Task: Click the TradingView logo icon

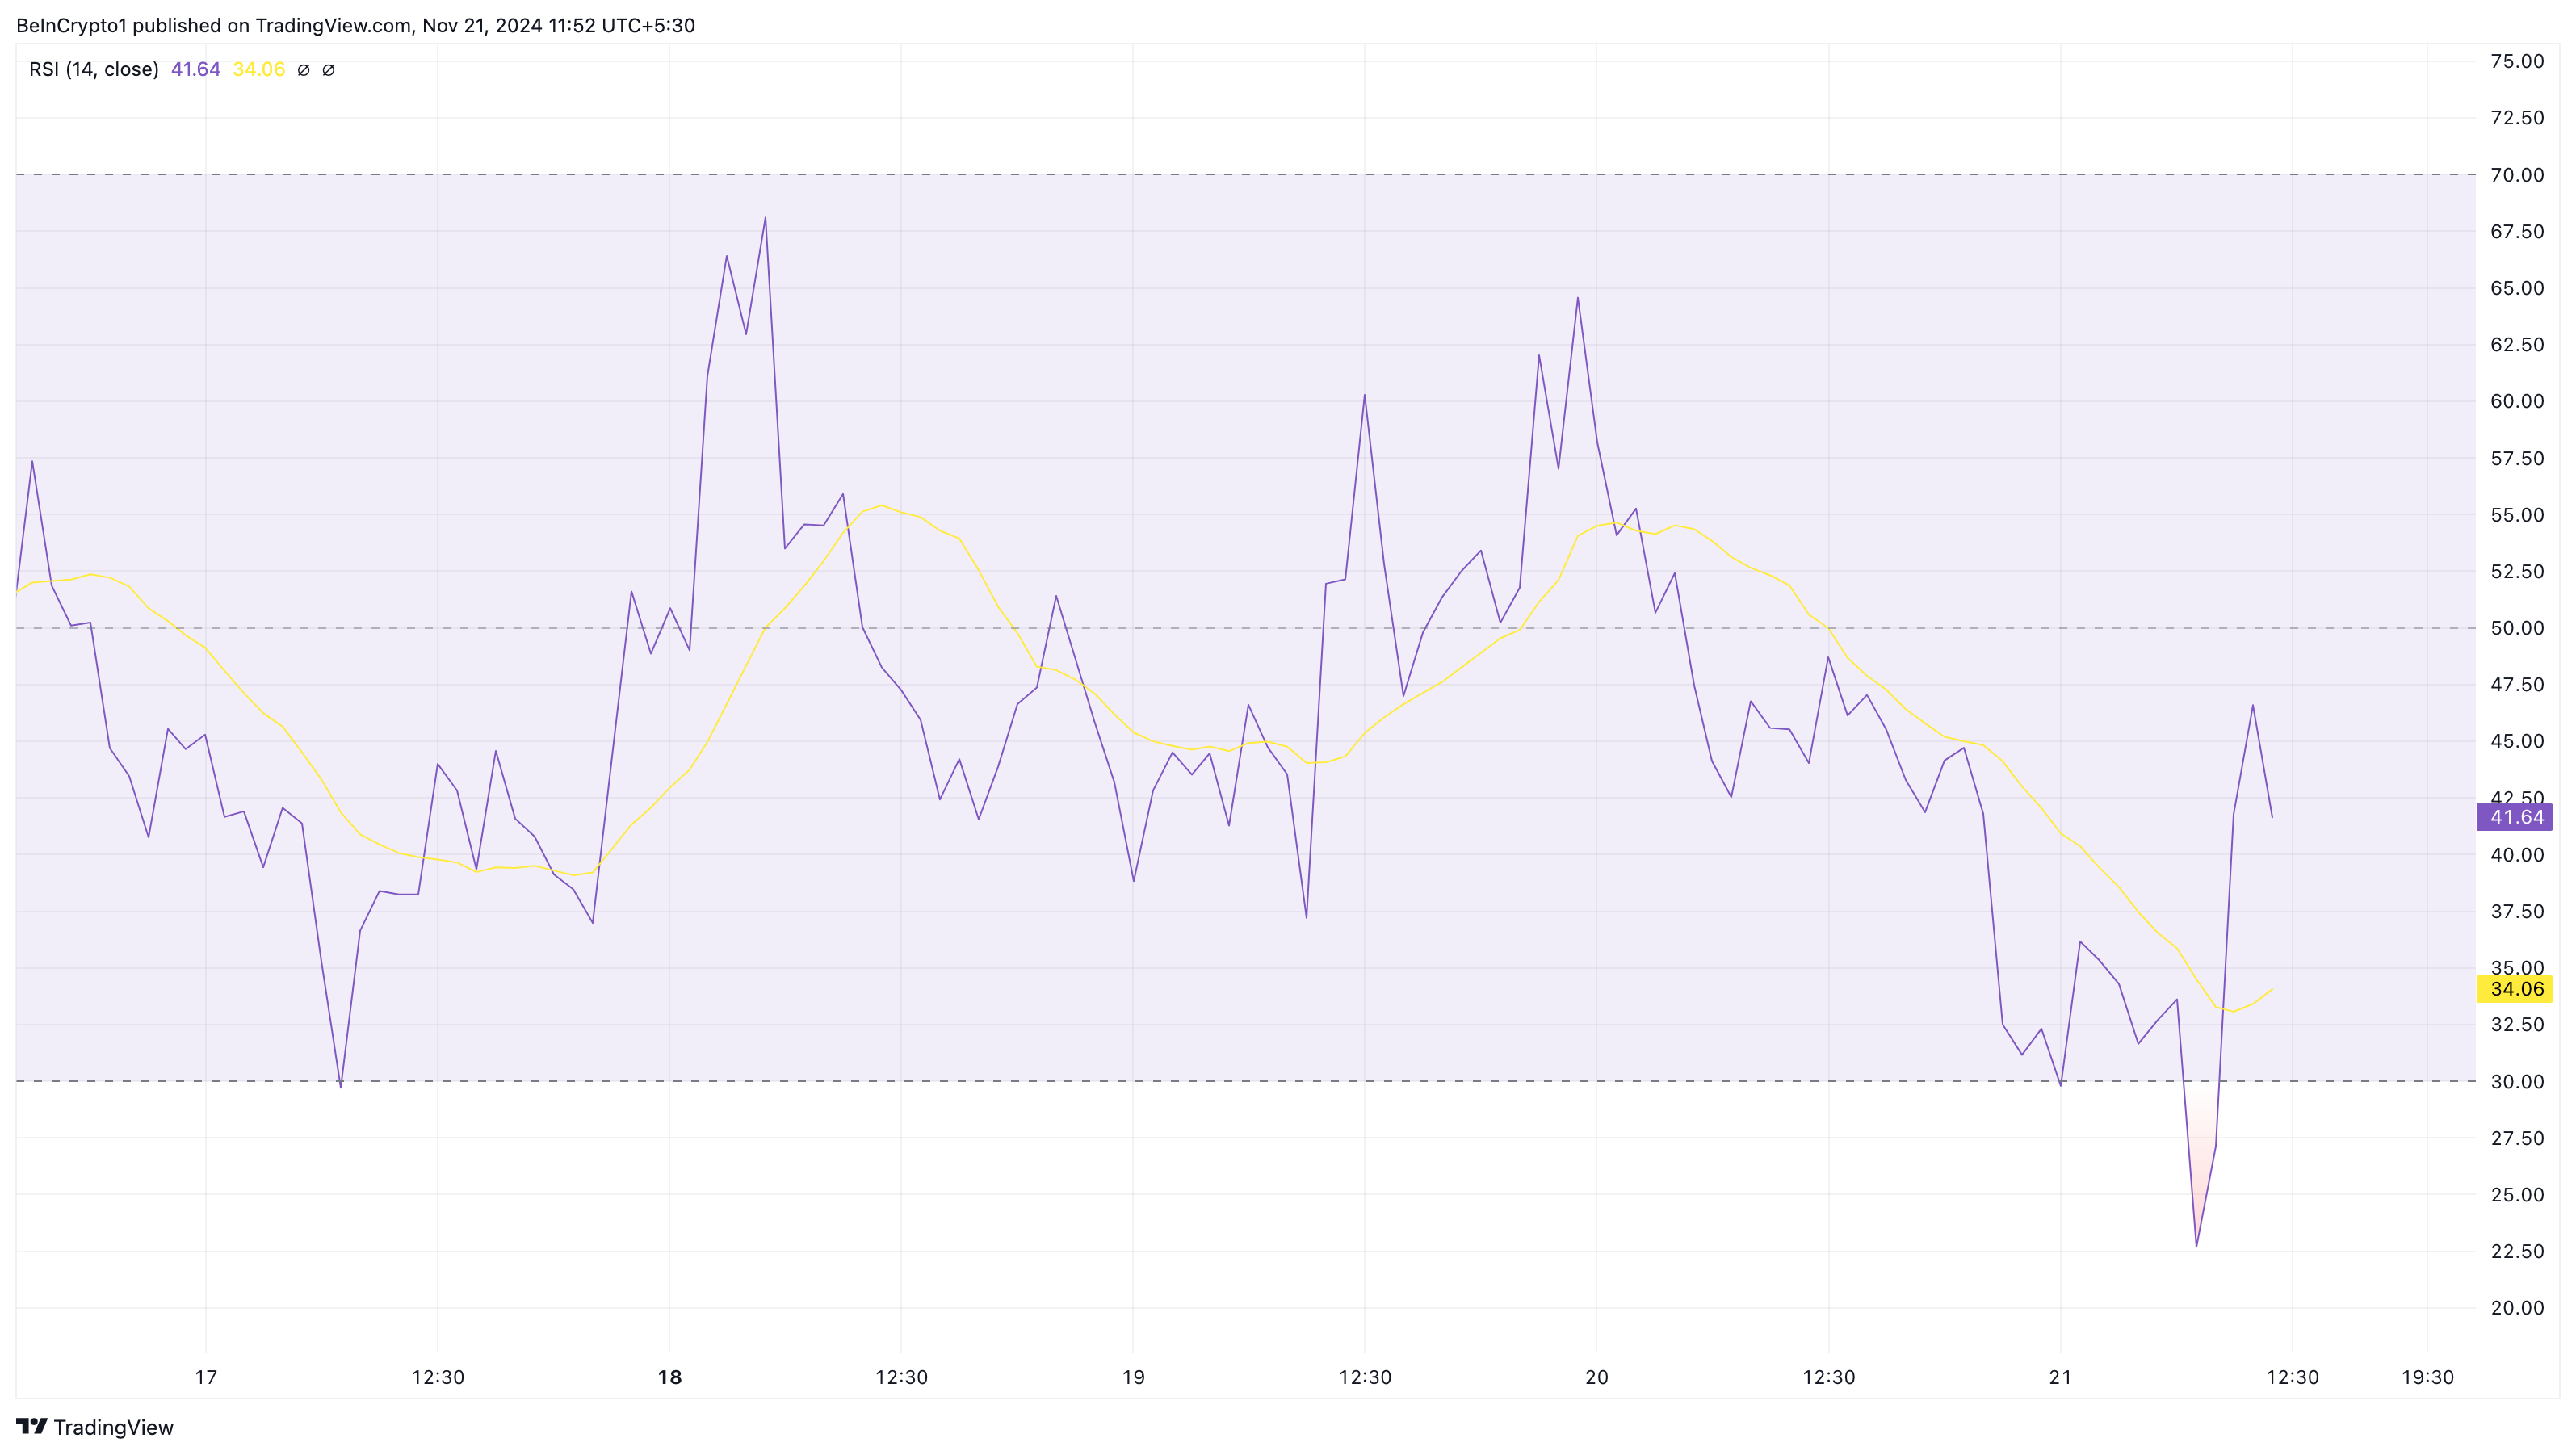Action: [32, 1426]
